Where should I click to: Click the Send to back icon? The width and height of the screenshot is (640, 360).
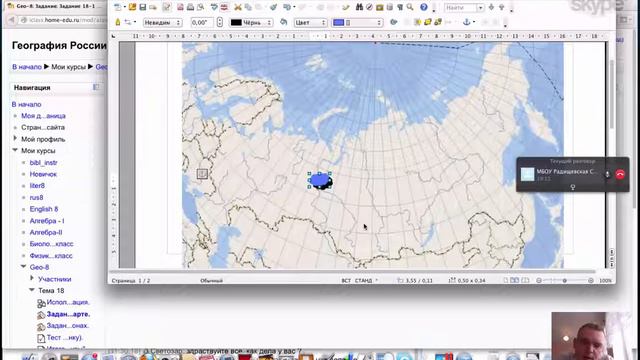coord(438,22)
